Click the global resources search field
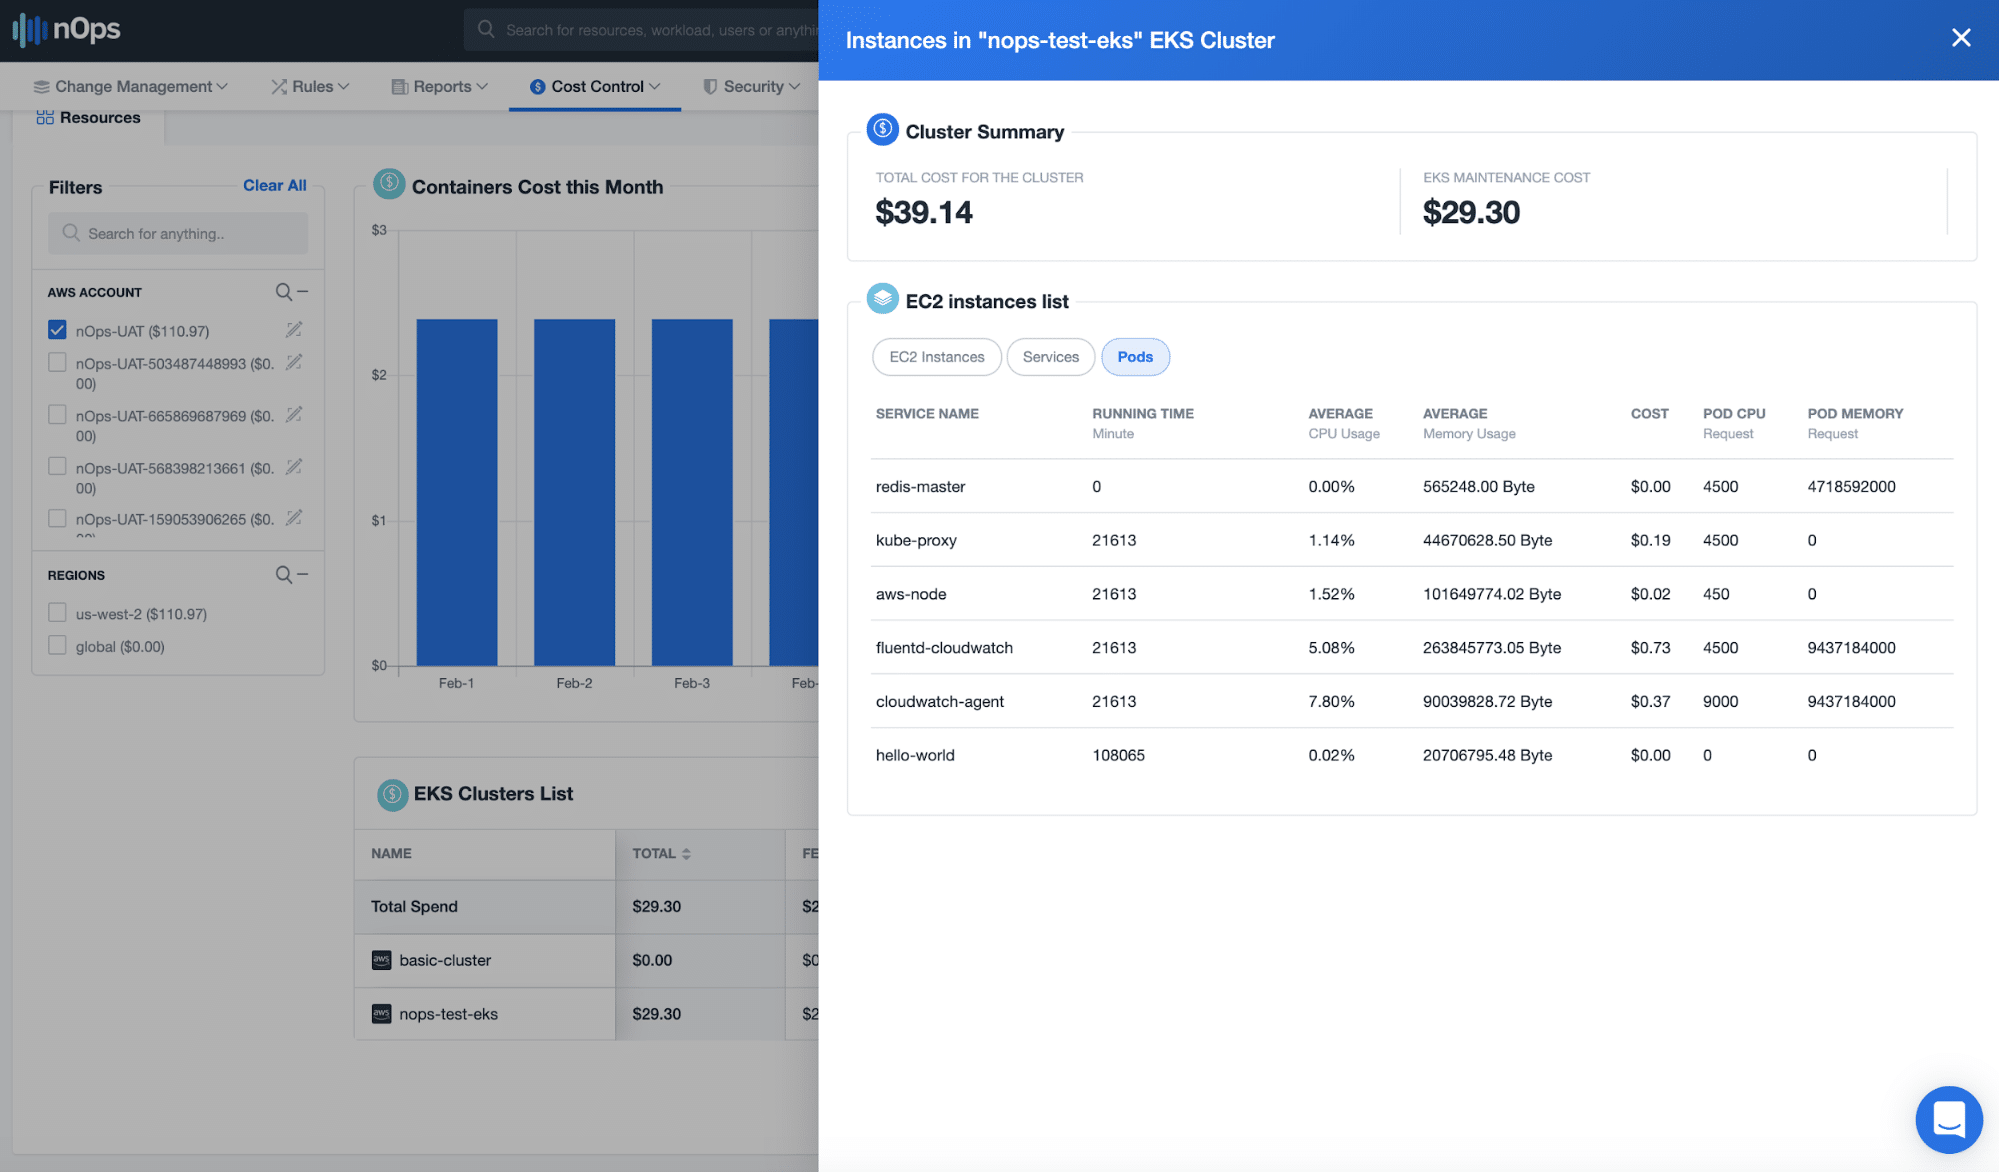 tap(641, 30)
